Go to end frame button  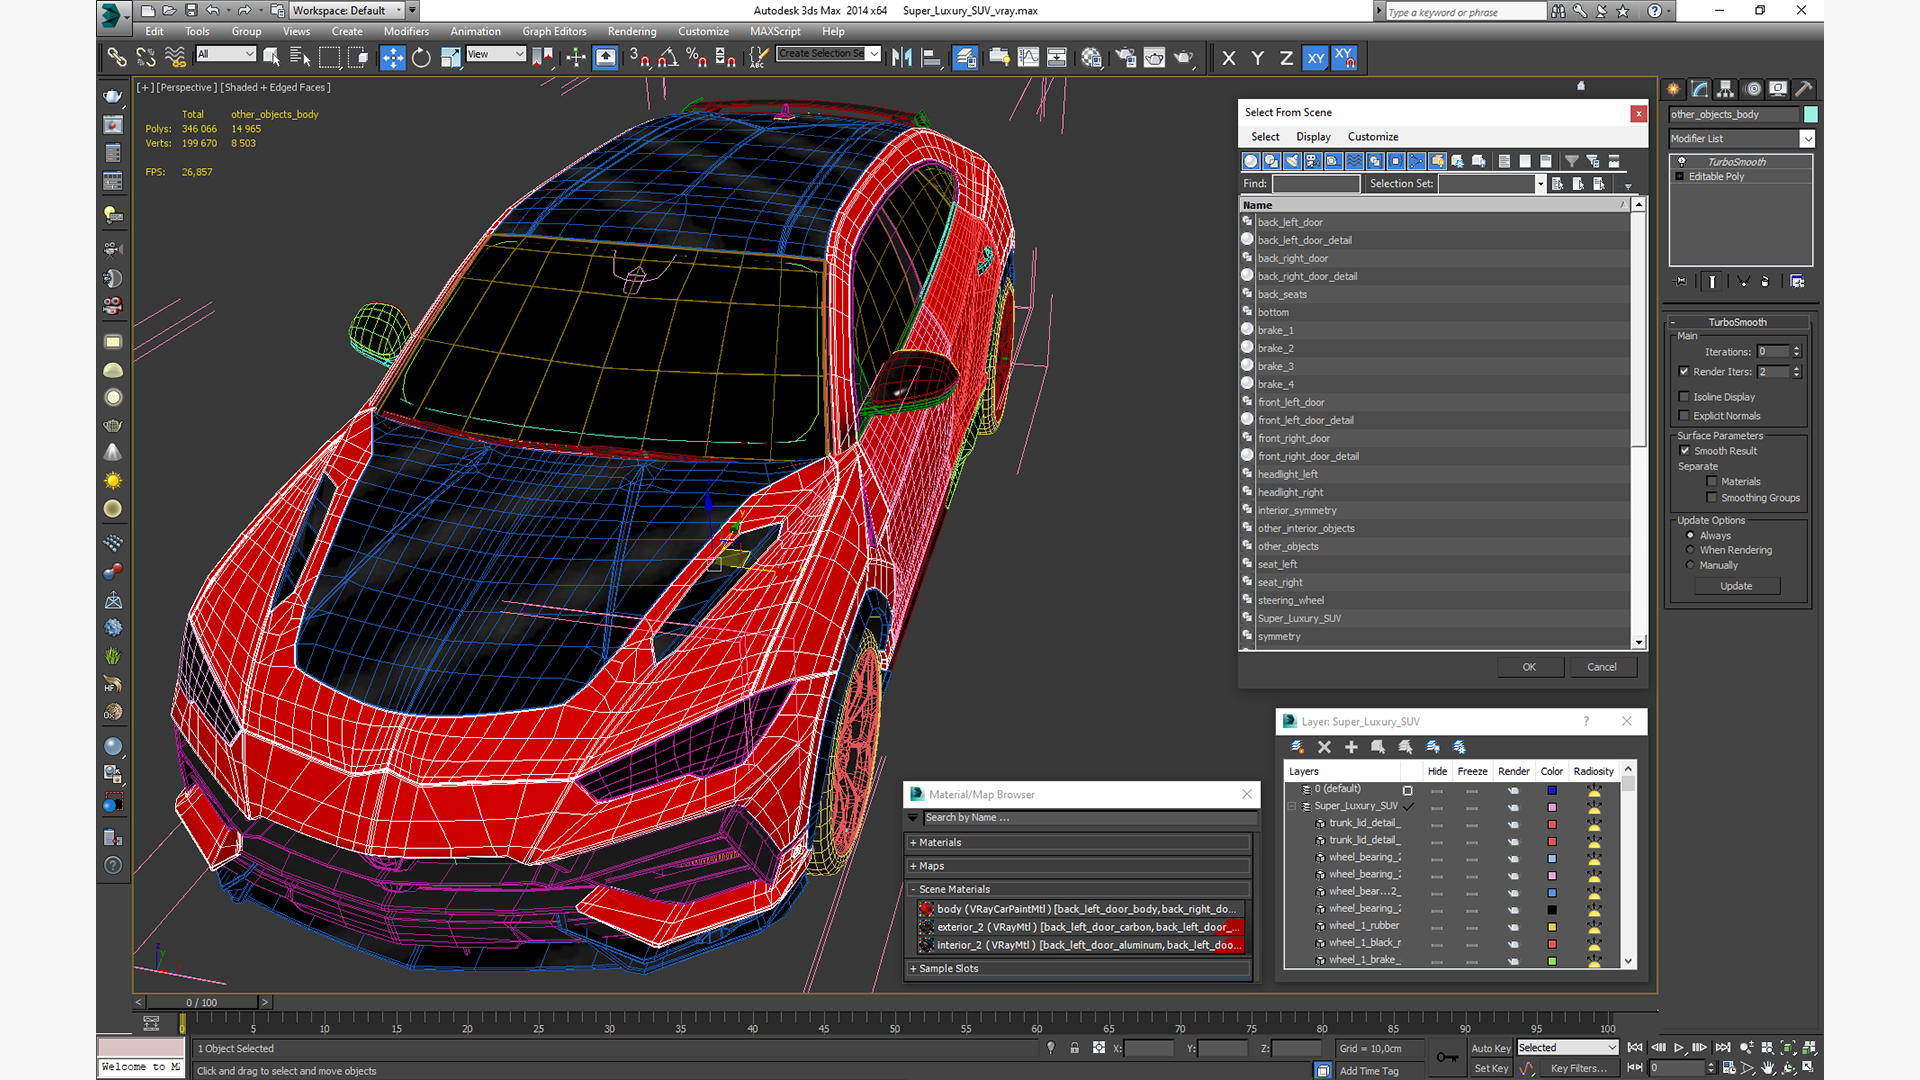pyautogui.click(x=1723, y=1048)
